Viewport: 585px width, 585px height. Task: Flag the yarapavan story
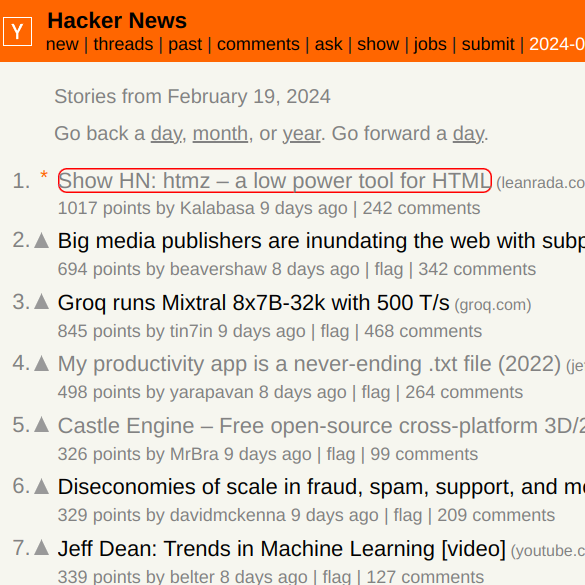pyautogui.click(x=376, y=392)
